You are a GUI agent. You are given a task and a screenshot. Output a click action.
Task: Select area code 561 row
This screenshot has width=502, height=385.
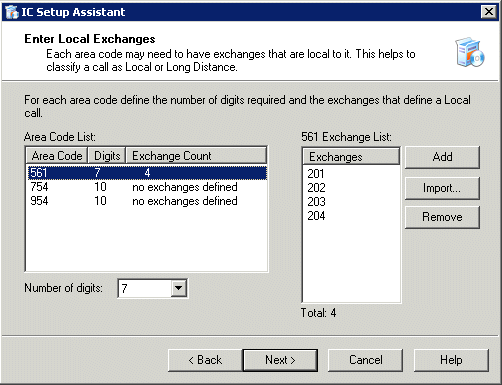pyautogui.click(x=147, y=173)
